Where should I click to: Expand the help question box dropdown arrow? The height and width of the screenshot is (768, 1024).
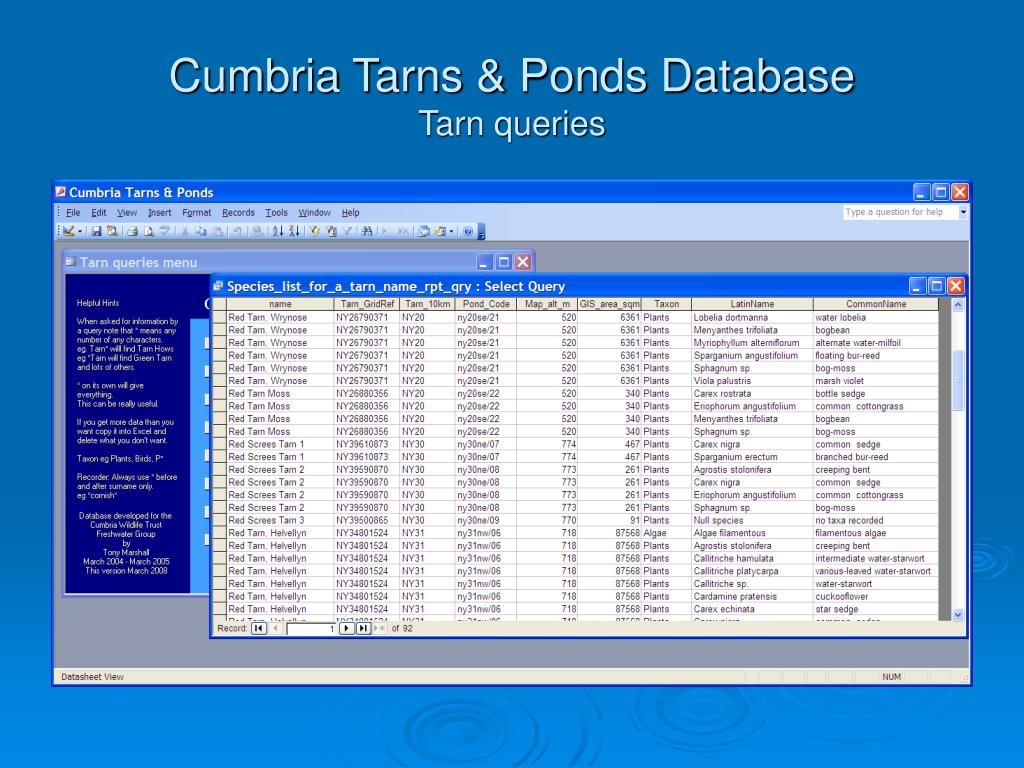coord(963,212)
